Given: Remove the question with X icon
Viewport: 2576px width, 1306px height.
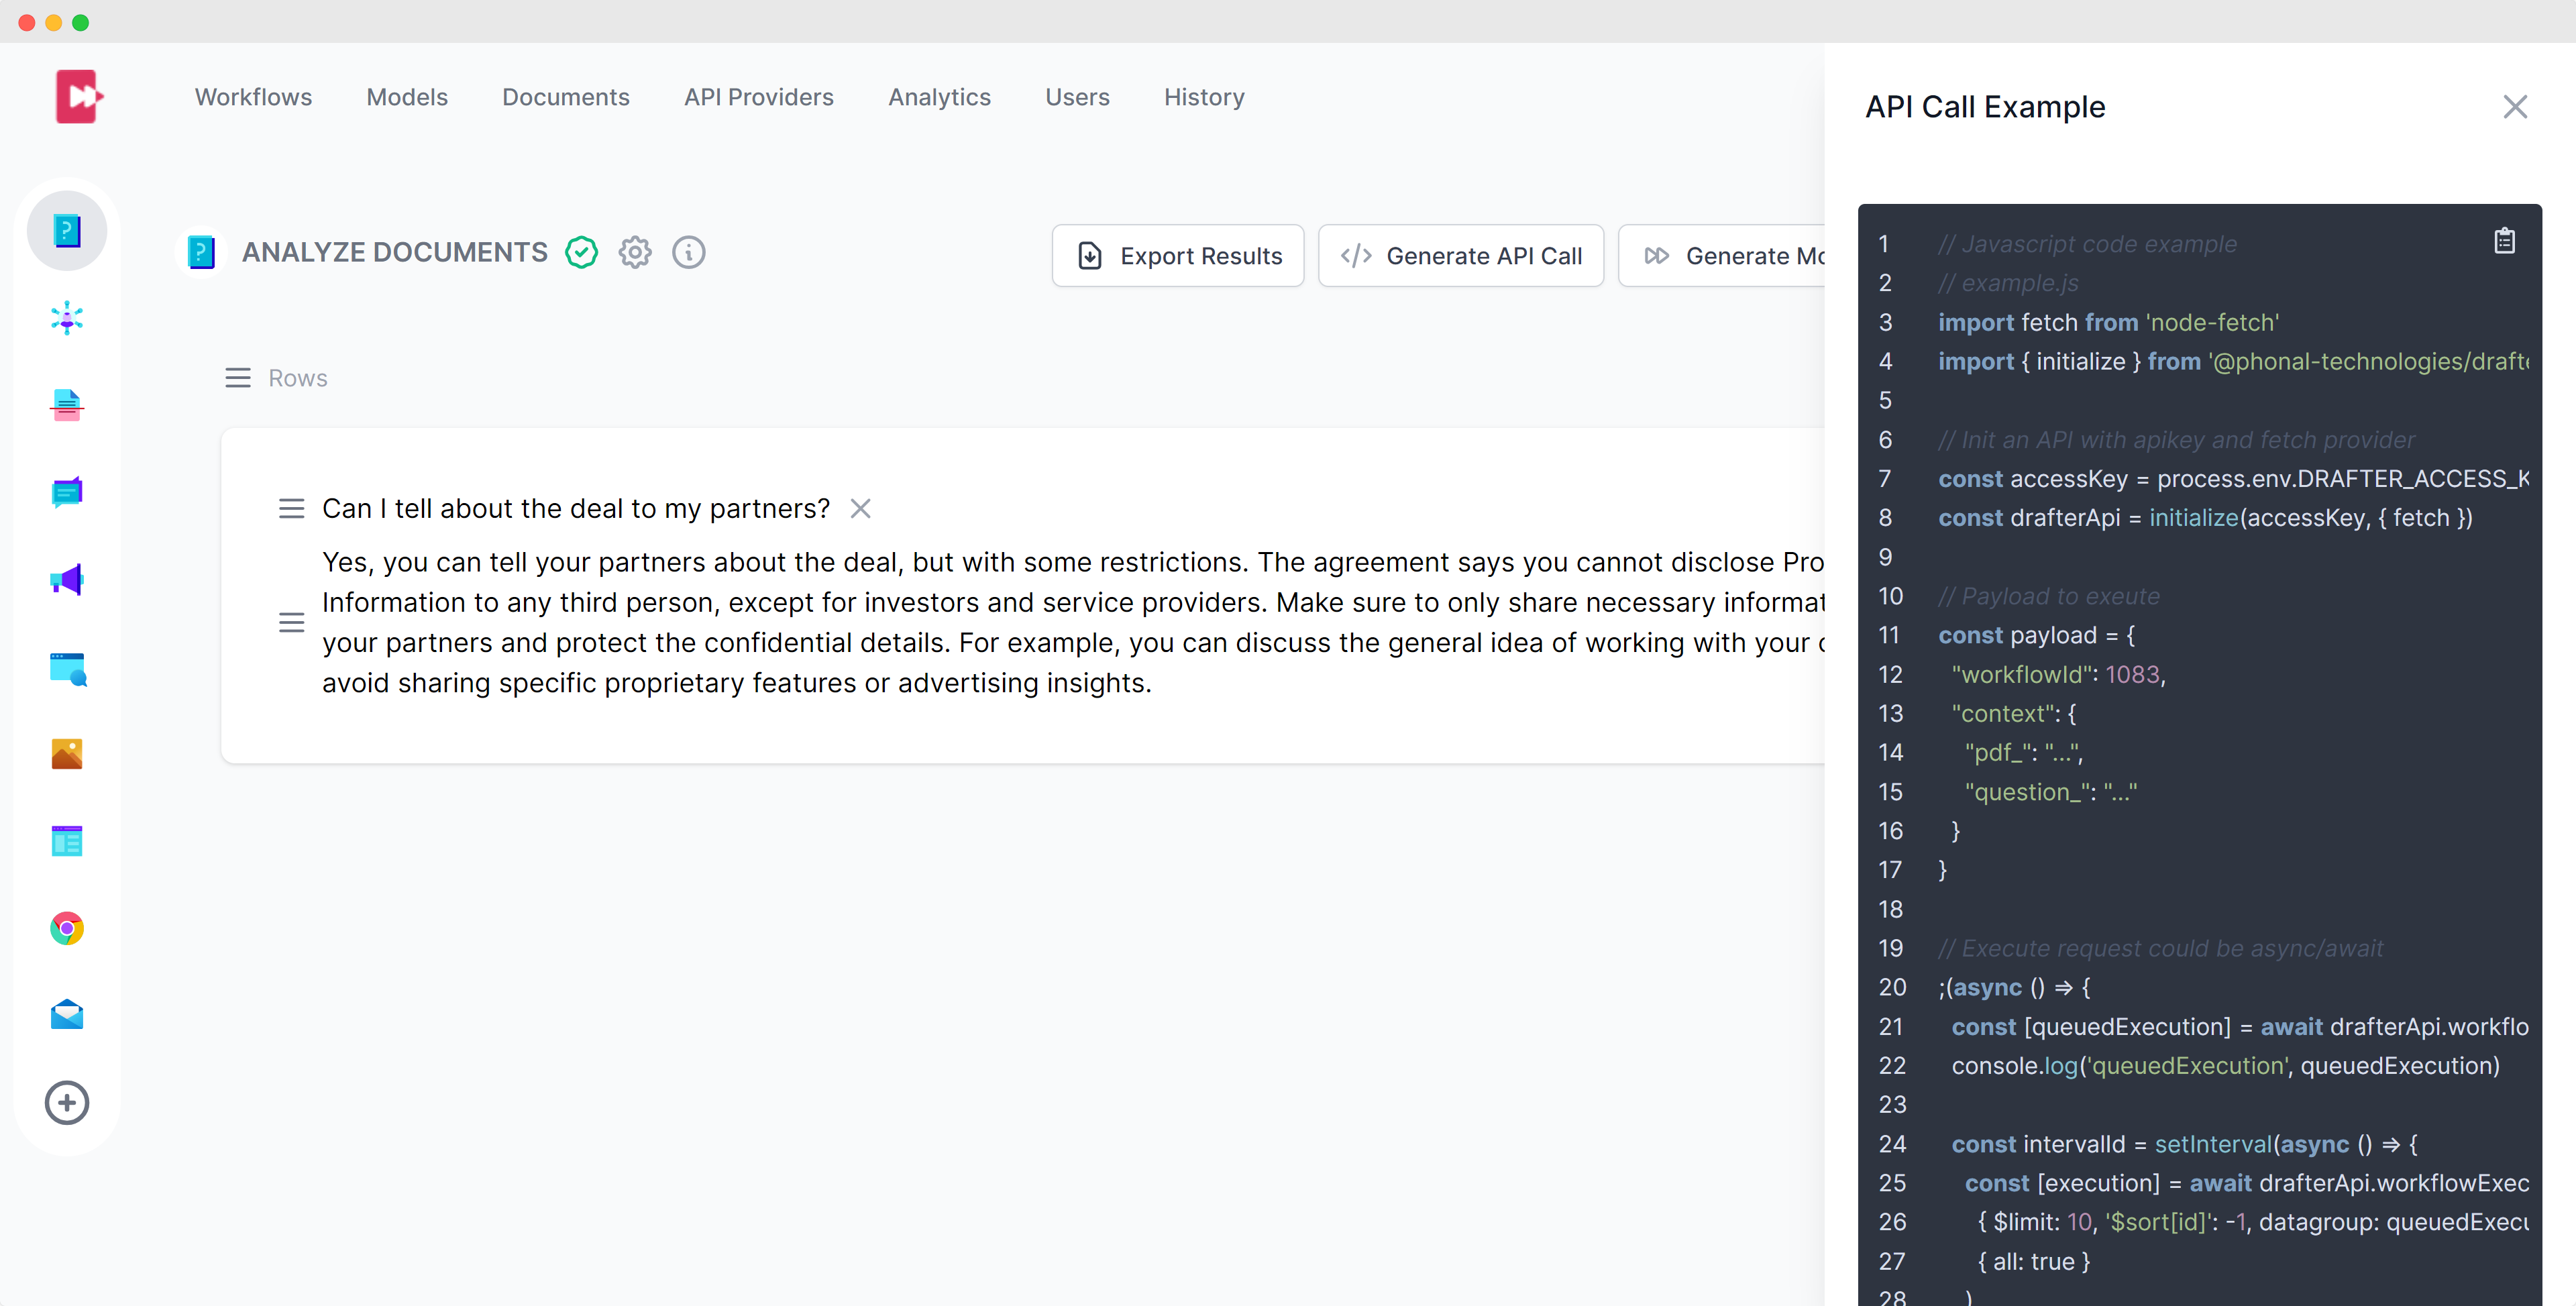Looking at the screenshot, I should point(860,509).
